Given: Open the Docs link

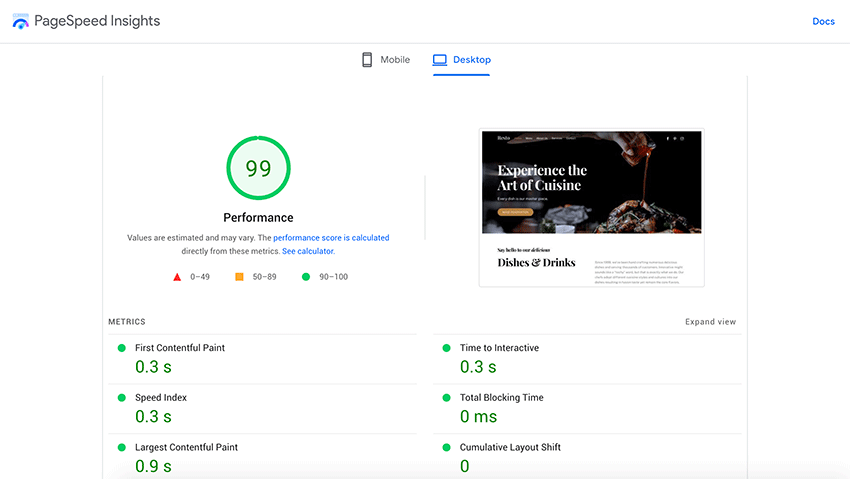Looking at the screenshot, I should pos(823,21).
